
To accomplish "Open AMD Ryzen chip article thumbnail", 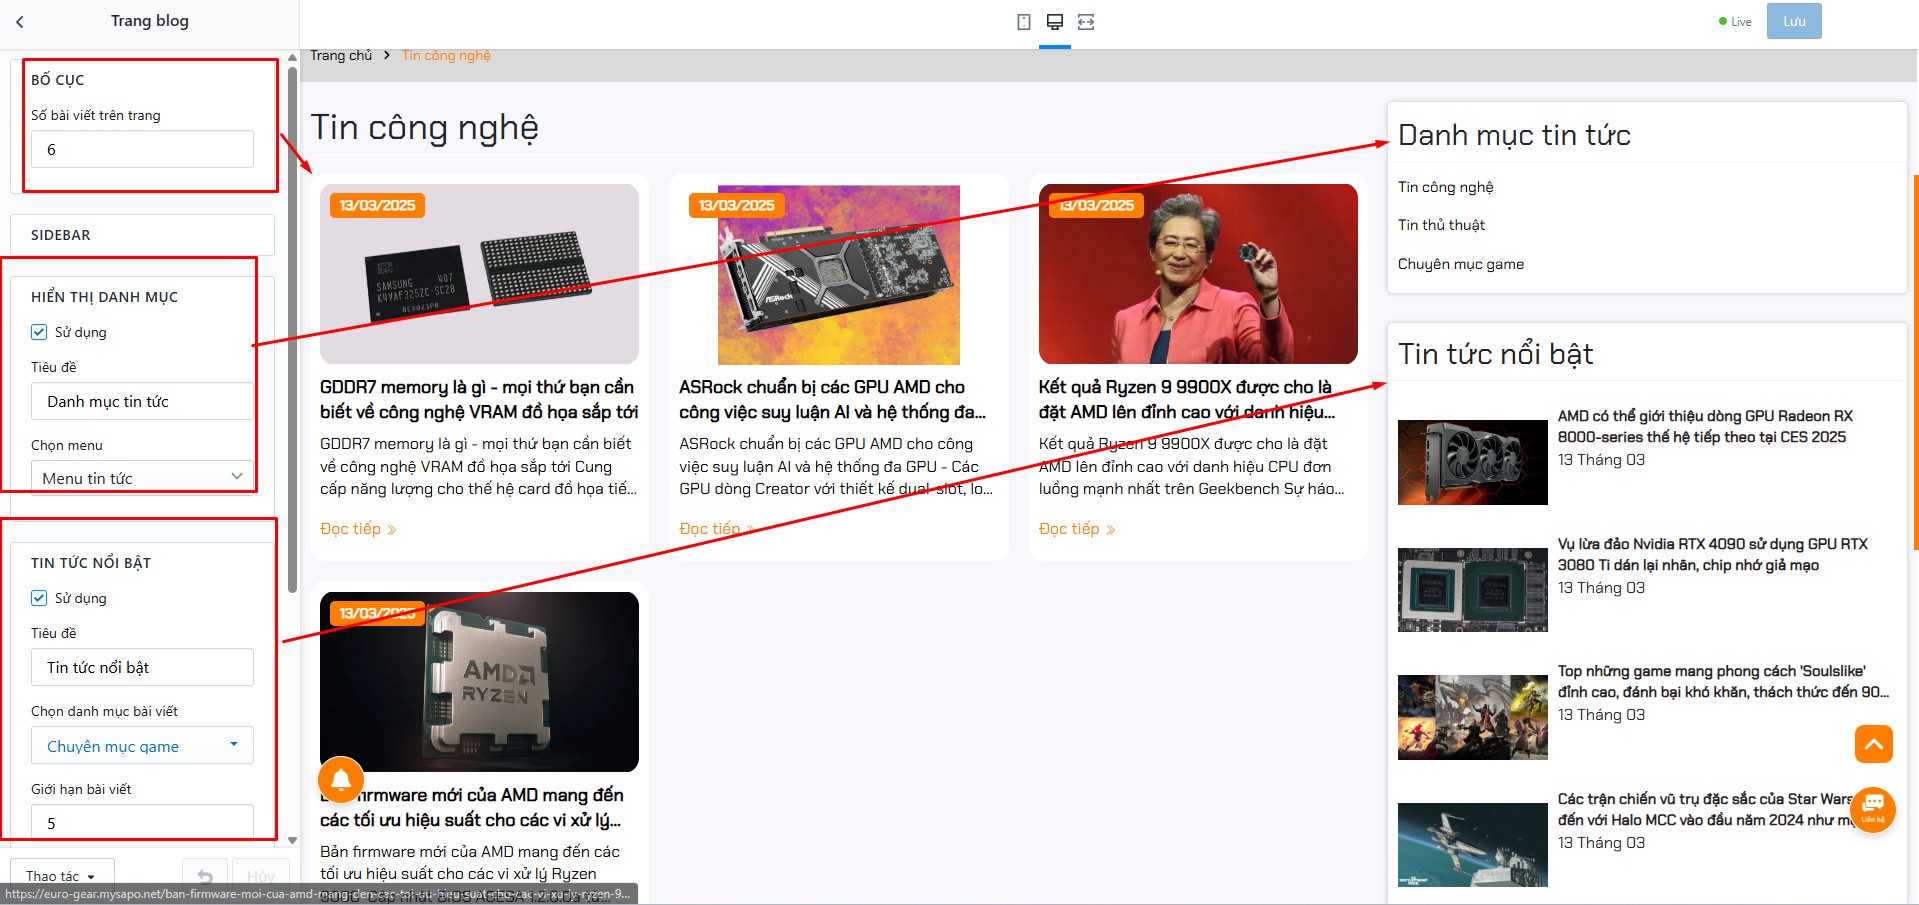I will (x=479, y=682).
